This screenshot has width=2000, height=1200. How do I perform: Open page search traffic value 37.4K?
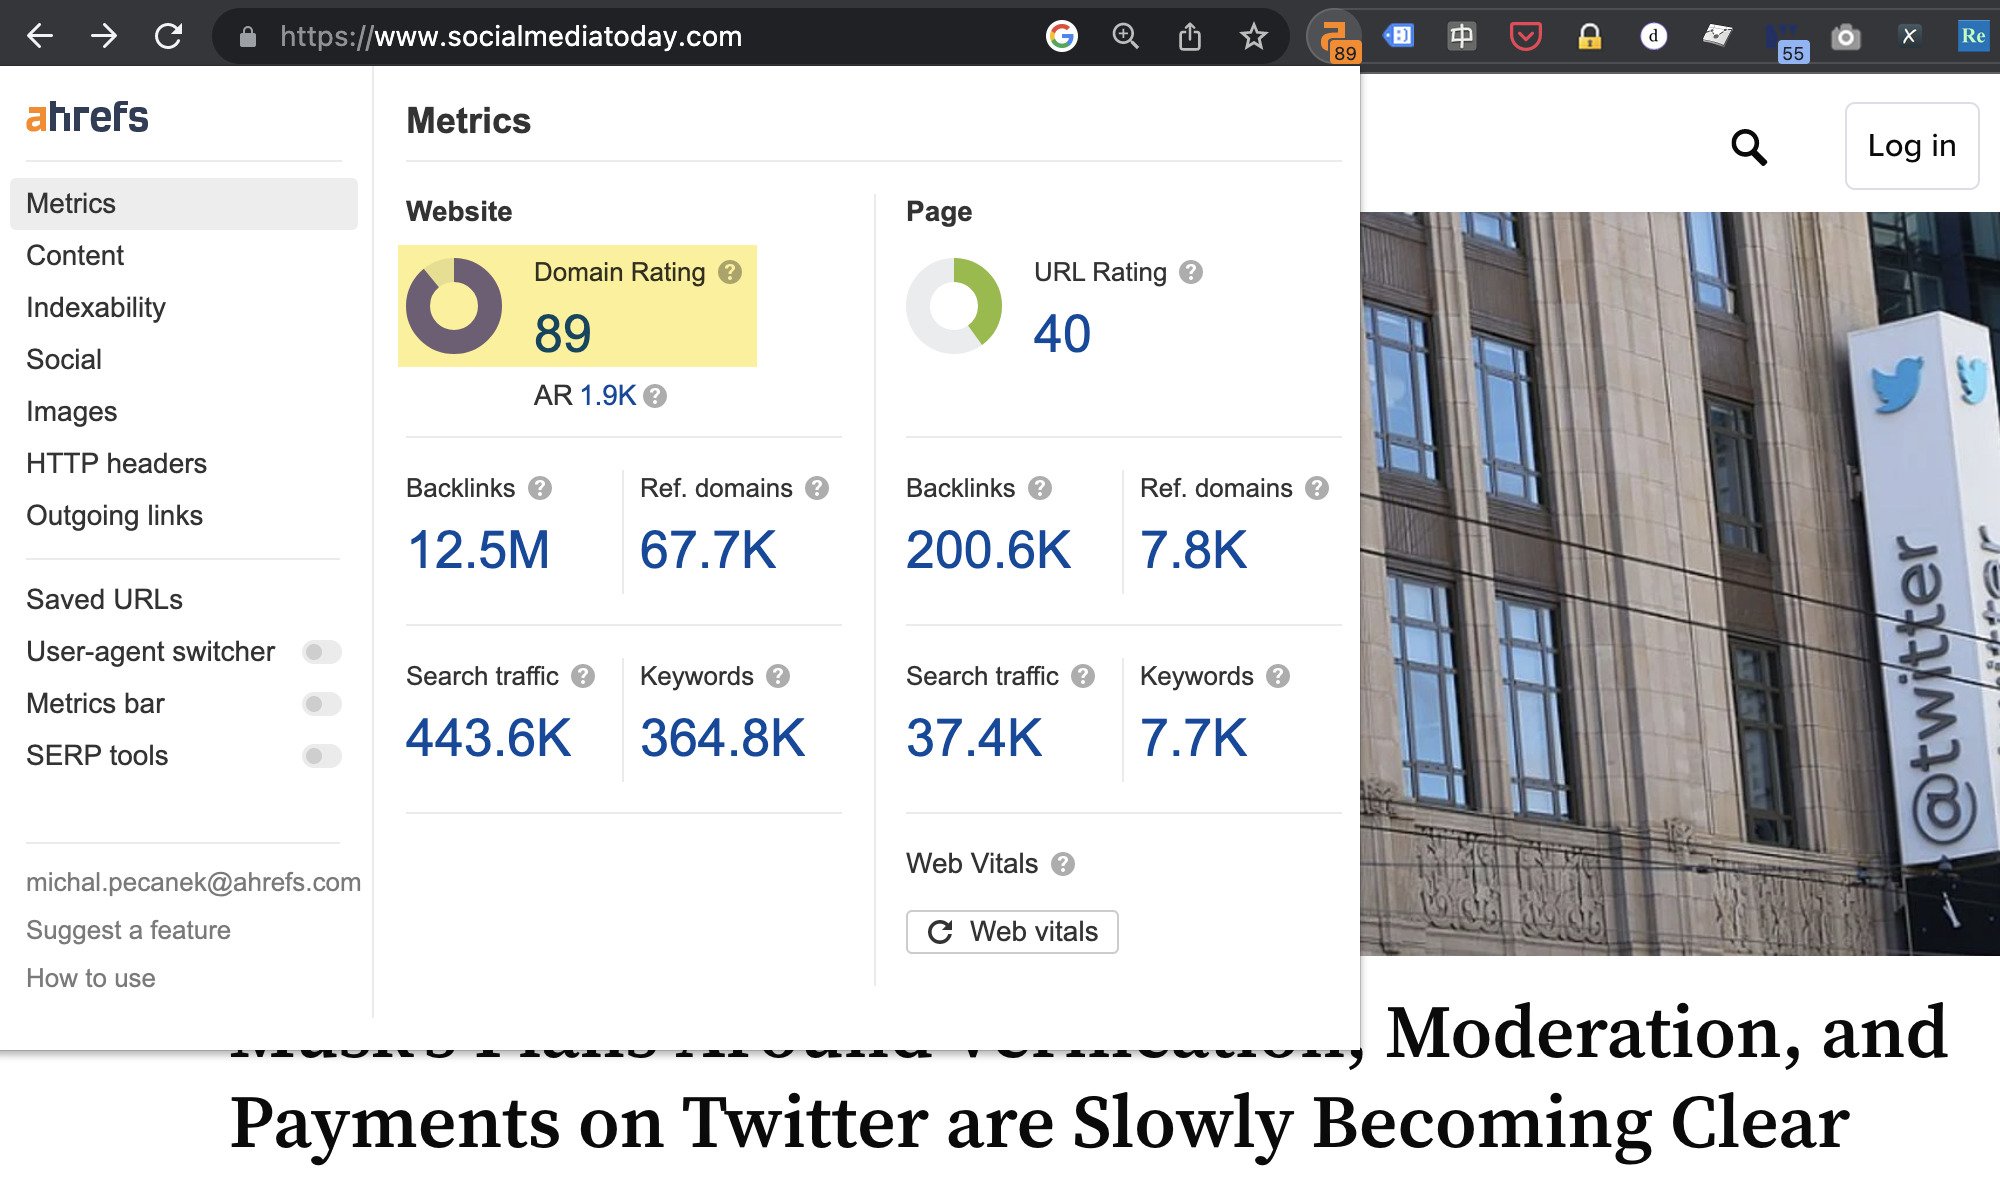(x=974, y=738)
